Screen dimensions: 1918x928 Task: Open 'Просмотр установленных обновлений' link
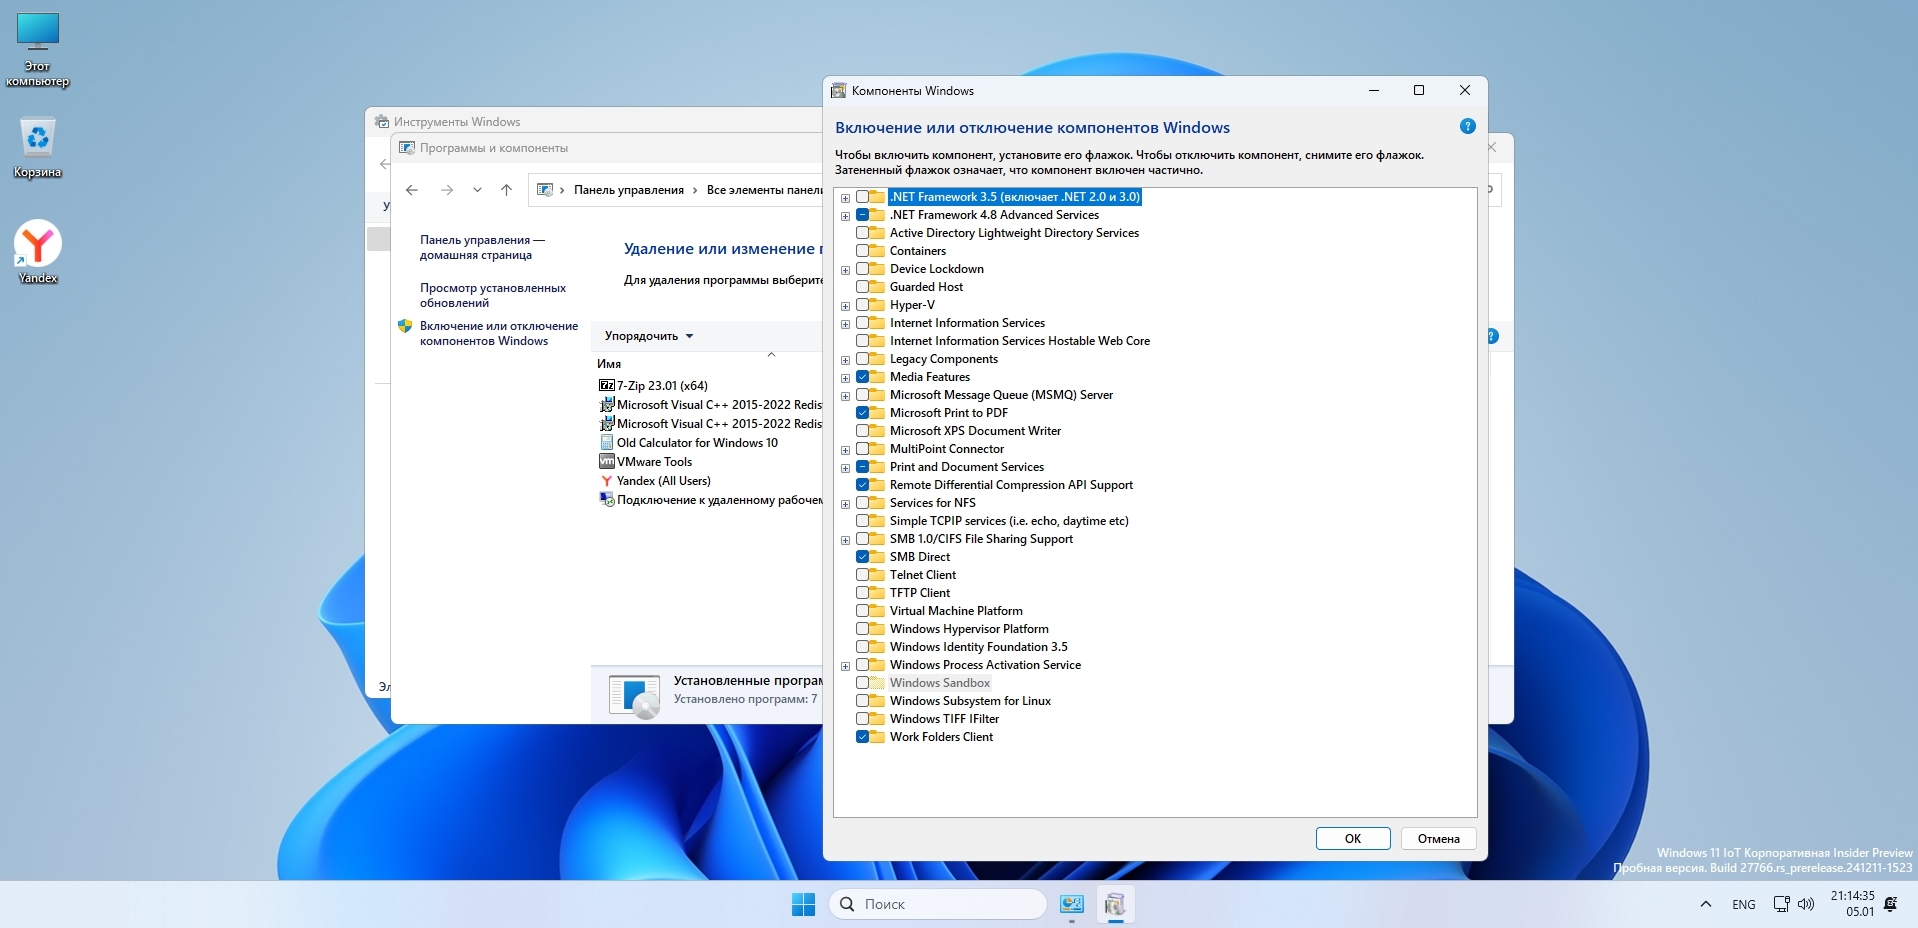[x=493, y=295]
